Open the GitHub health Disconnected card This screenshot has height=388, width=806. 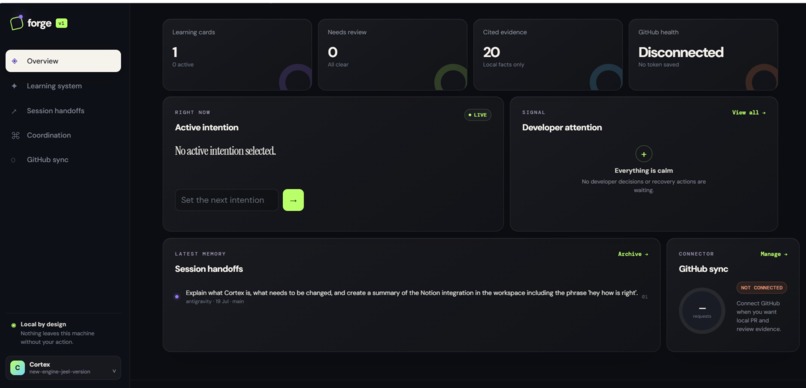[703, 55]
